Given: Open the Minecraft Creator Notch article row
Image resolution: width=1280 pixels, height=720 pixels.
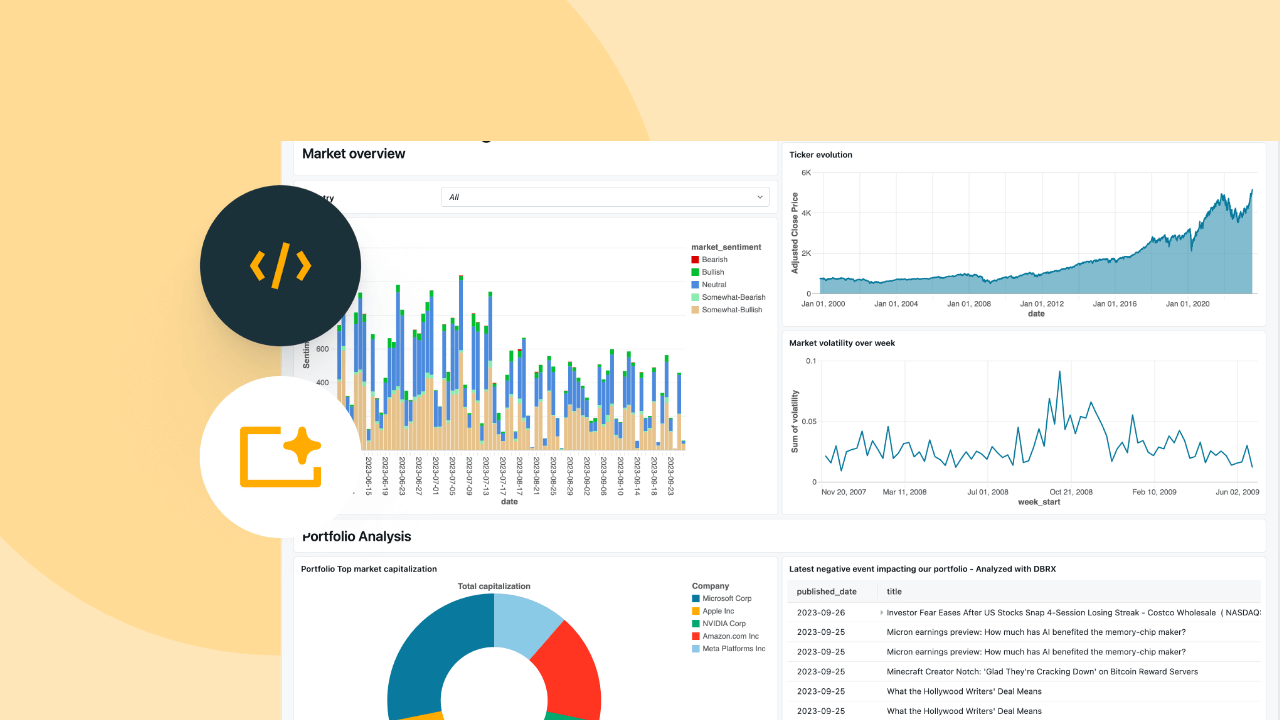Looking at the screenshot, I should pos(1042,672).
